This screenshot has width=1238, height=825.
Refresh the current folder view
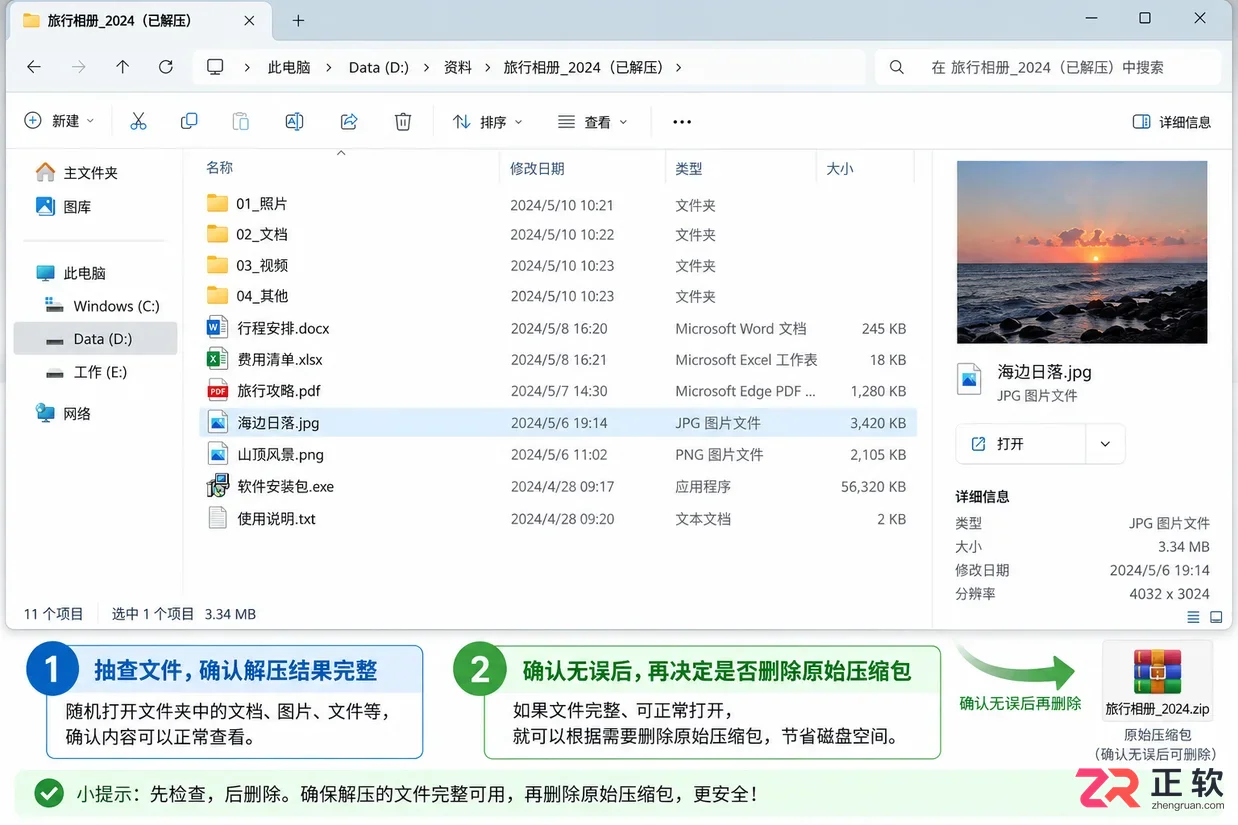[x=166, y=67]
